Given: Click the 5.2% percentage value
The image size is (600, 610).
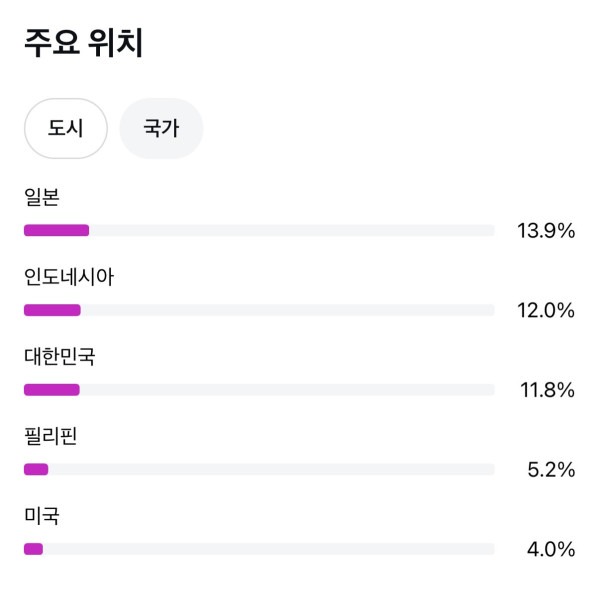Looking at the screenshot, I should [551, 470].
